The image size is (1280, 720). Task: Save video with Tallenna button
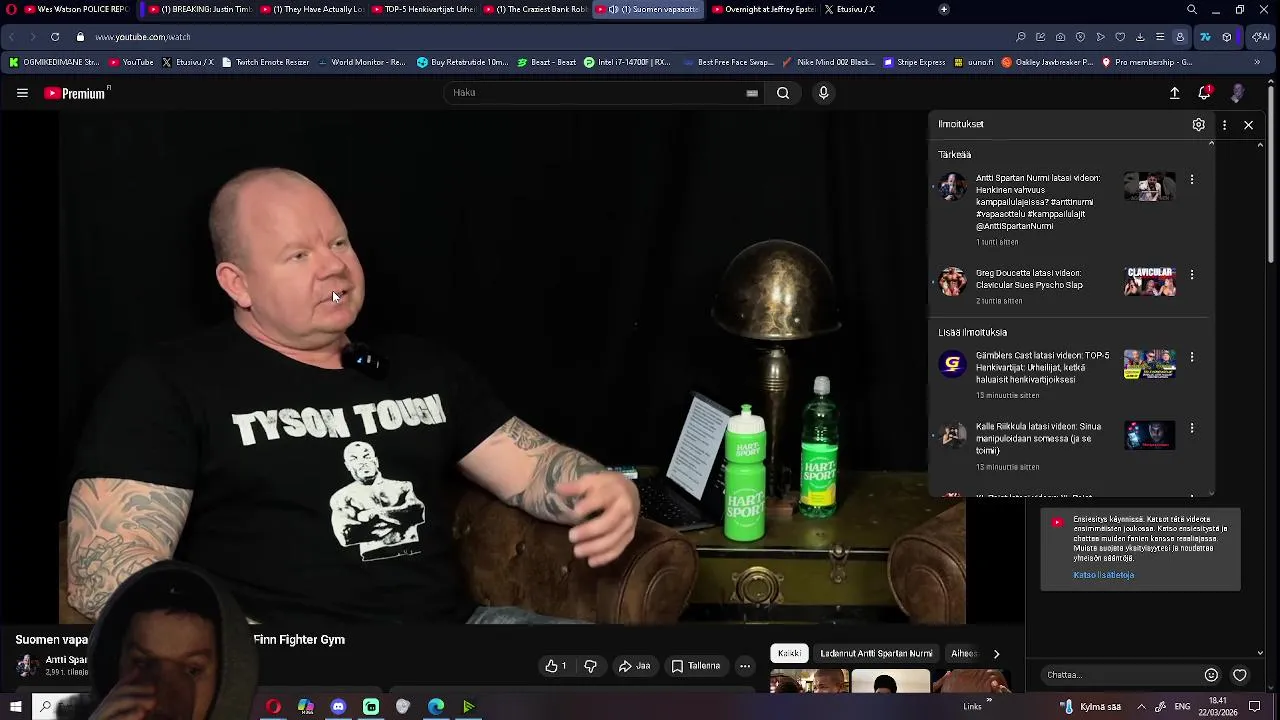pyautogui.click(x=695, y=666)
